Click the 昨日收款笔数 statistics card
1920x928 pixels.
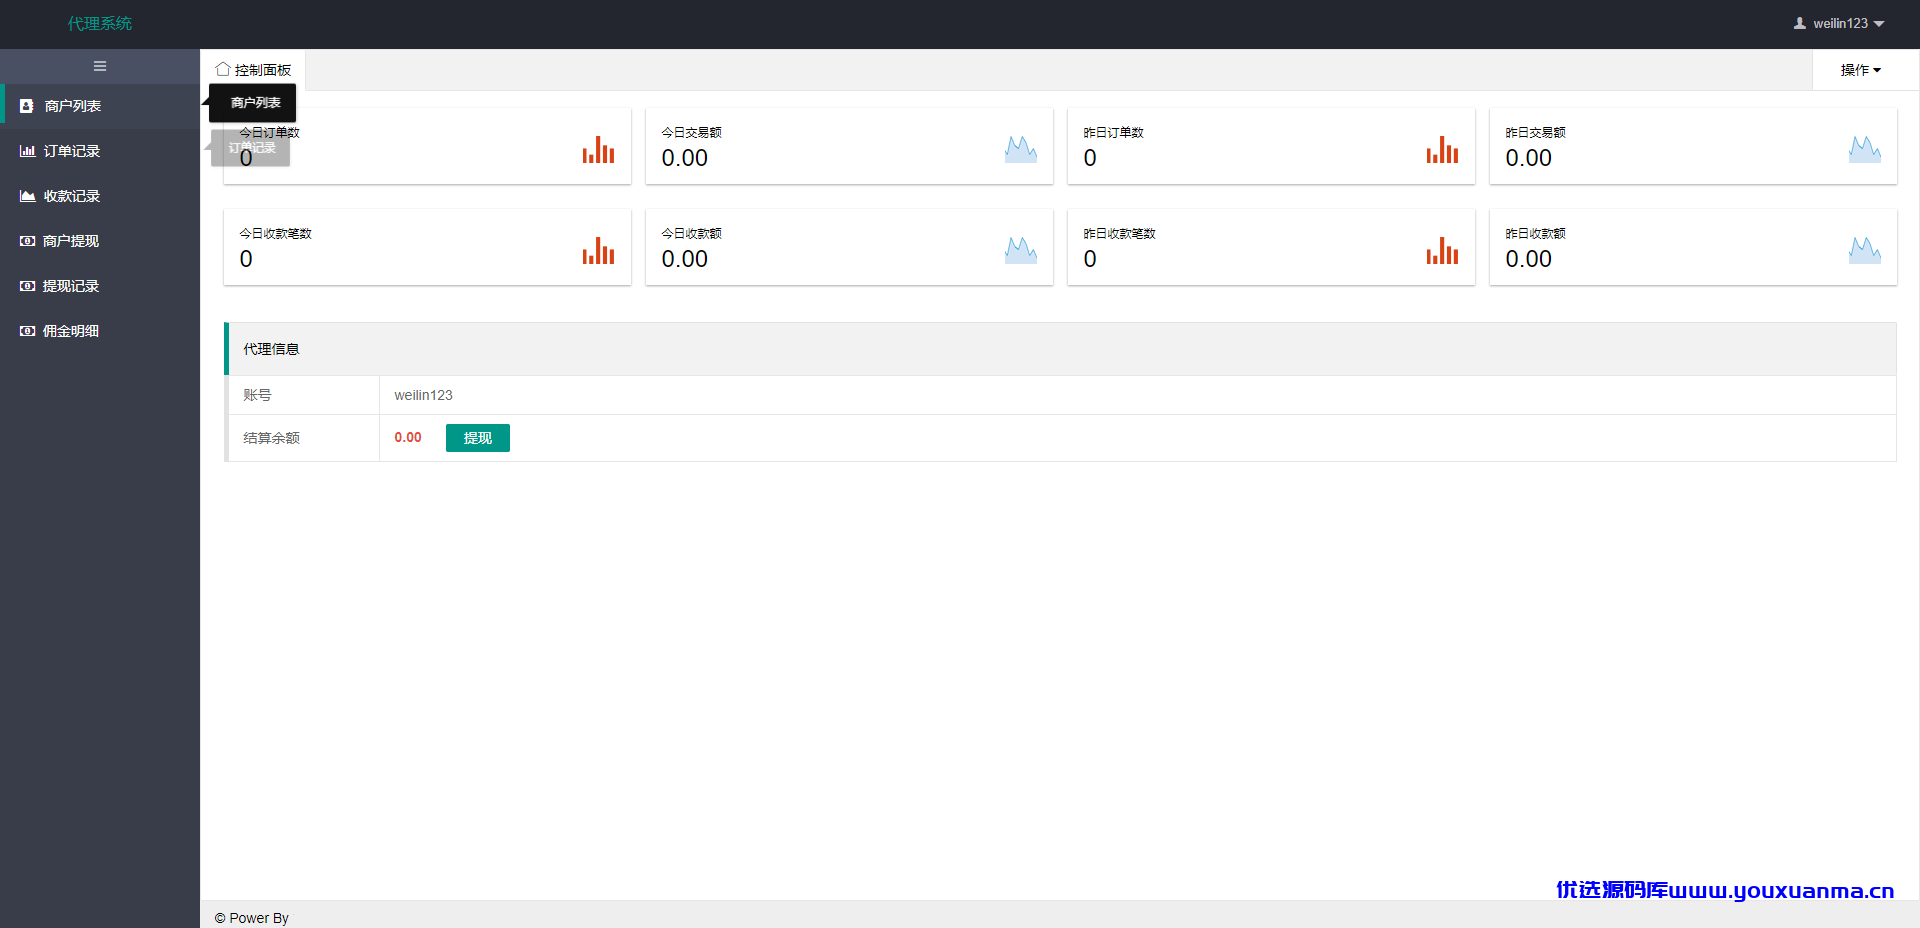coord(1271,247)
